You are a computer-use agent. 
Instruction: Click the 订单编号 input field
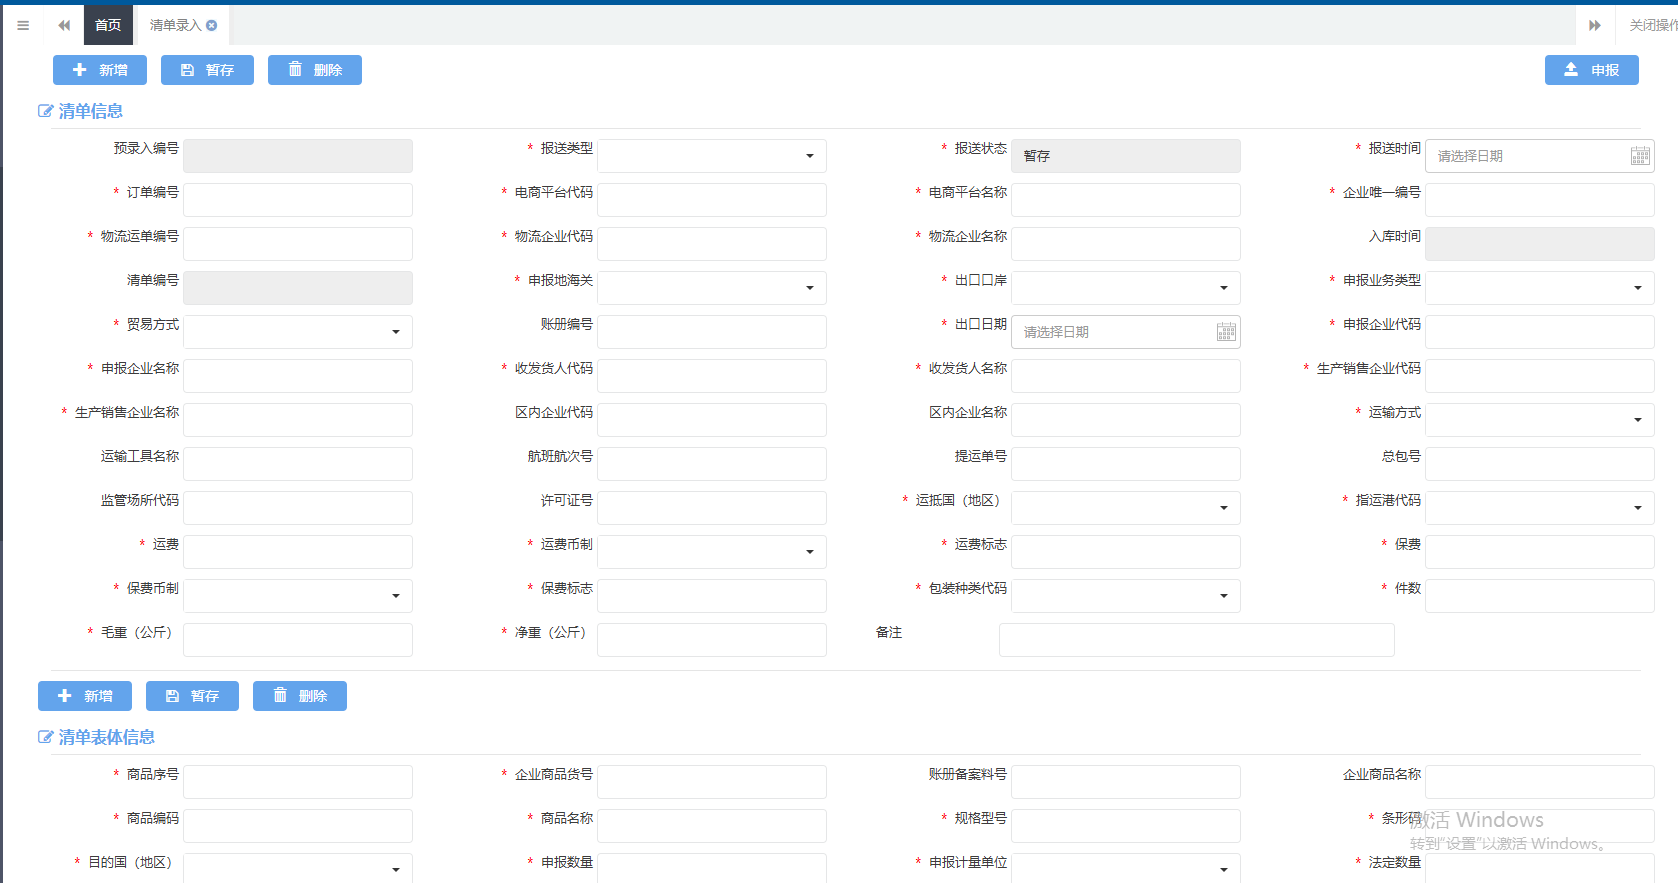coord(297,200)
